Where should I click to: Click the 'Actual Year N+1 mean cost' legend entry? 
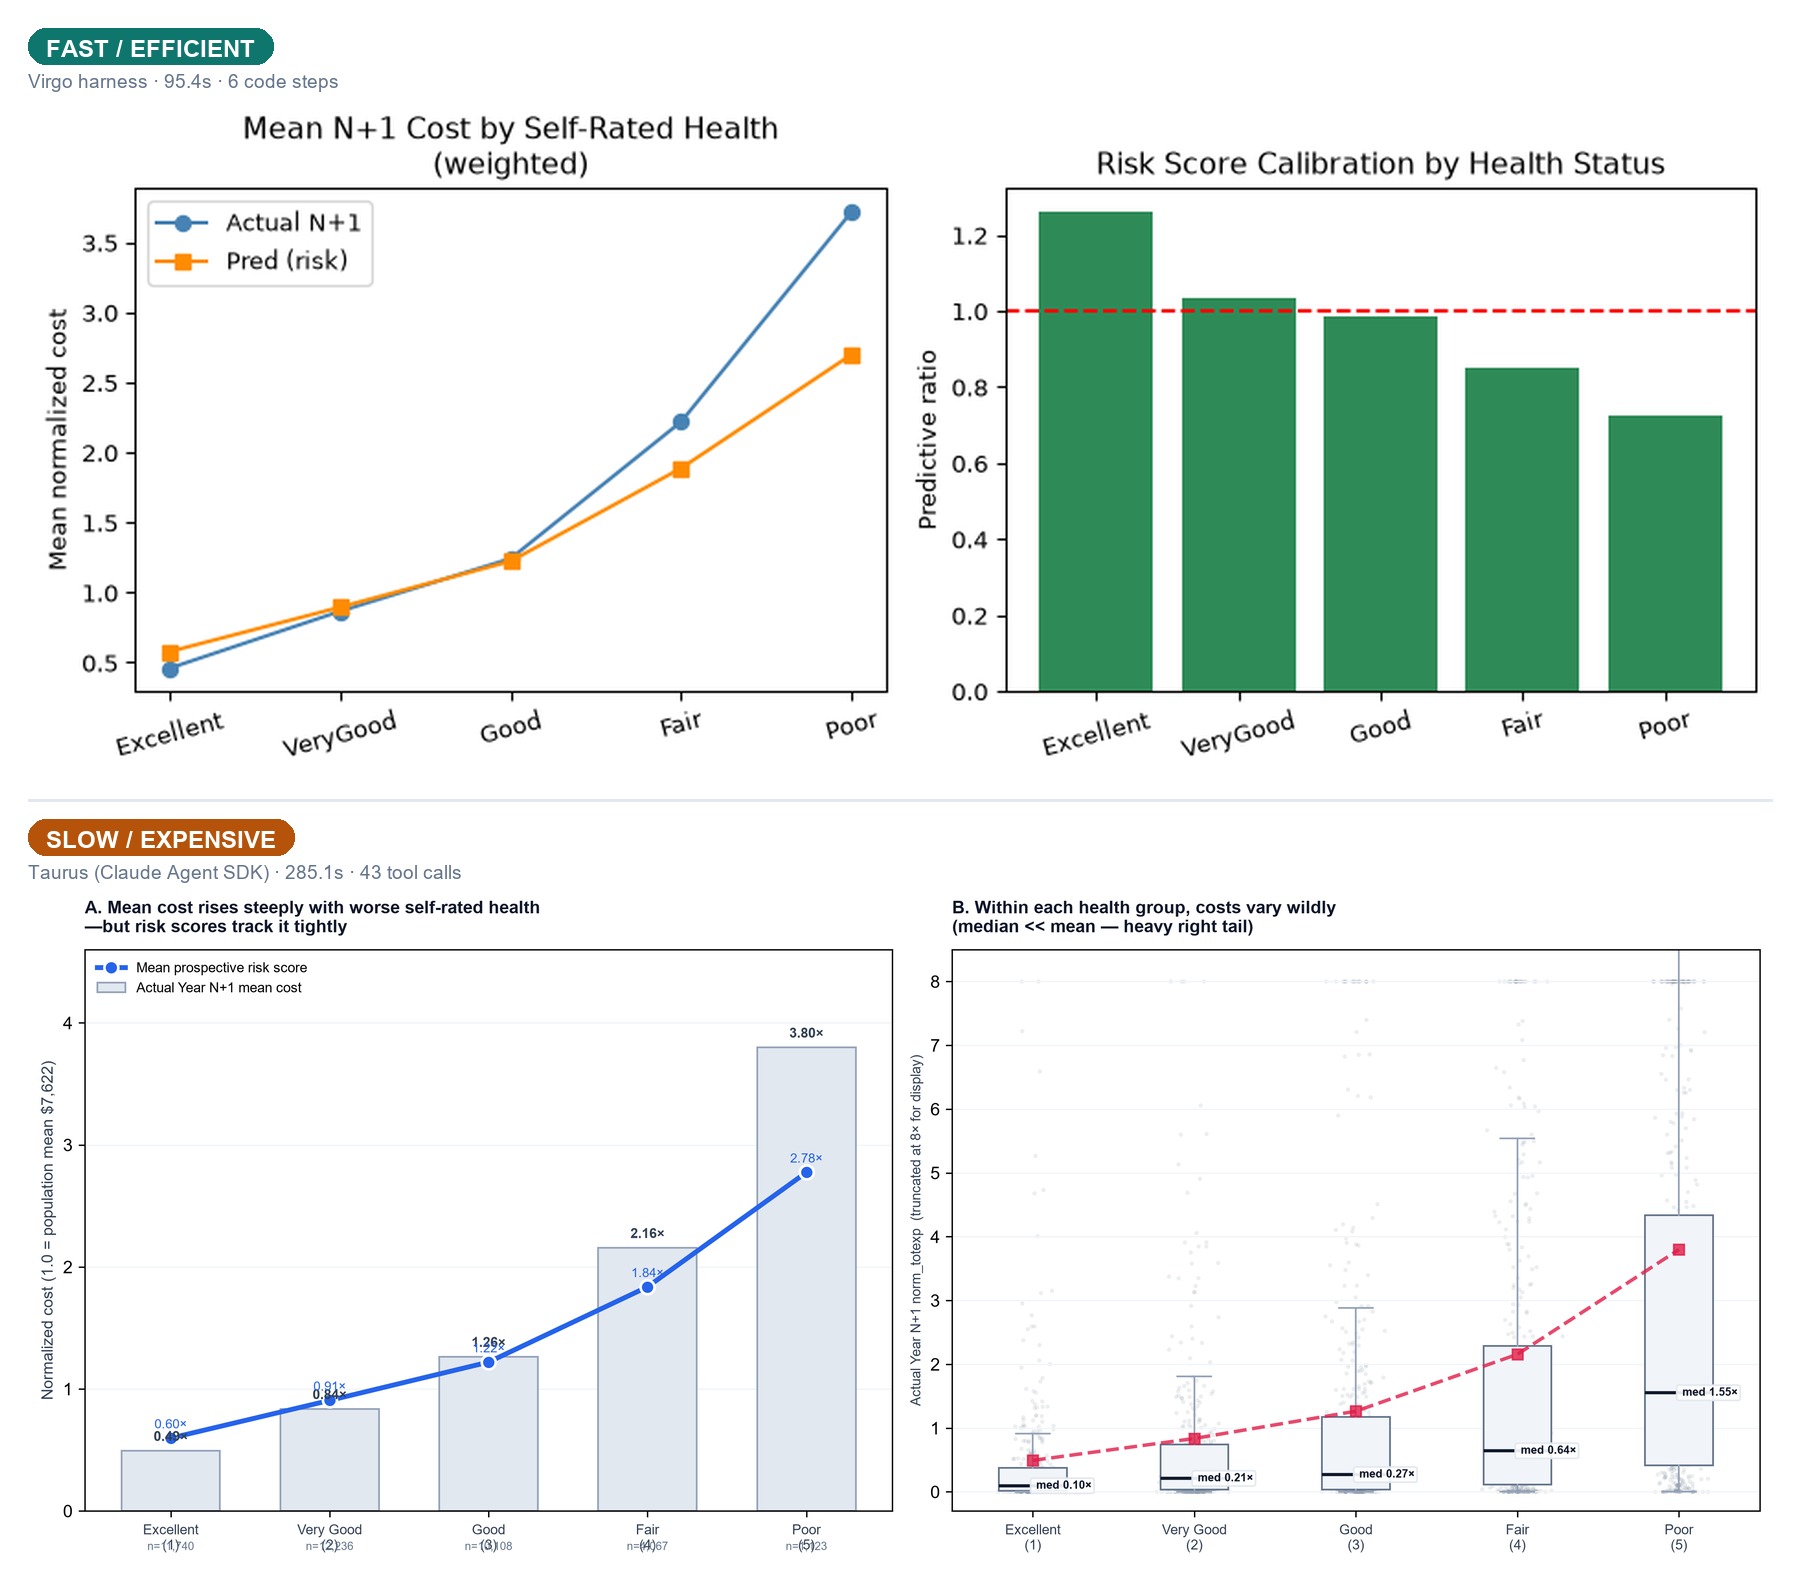click(x=199, y=988)
